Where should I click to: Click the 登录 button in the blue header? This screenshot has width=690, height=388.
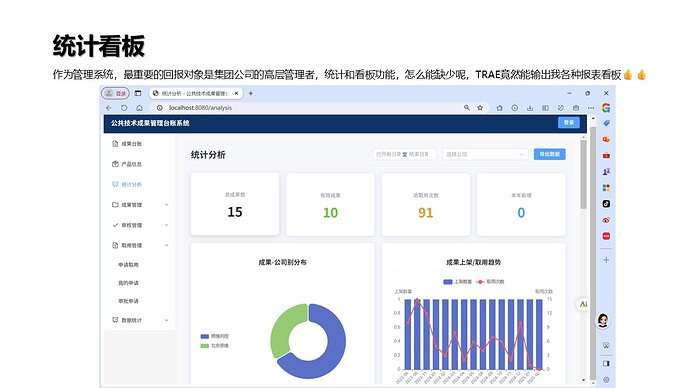569,123
